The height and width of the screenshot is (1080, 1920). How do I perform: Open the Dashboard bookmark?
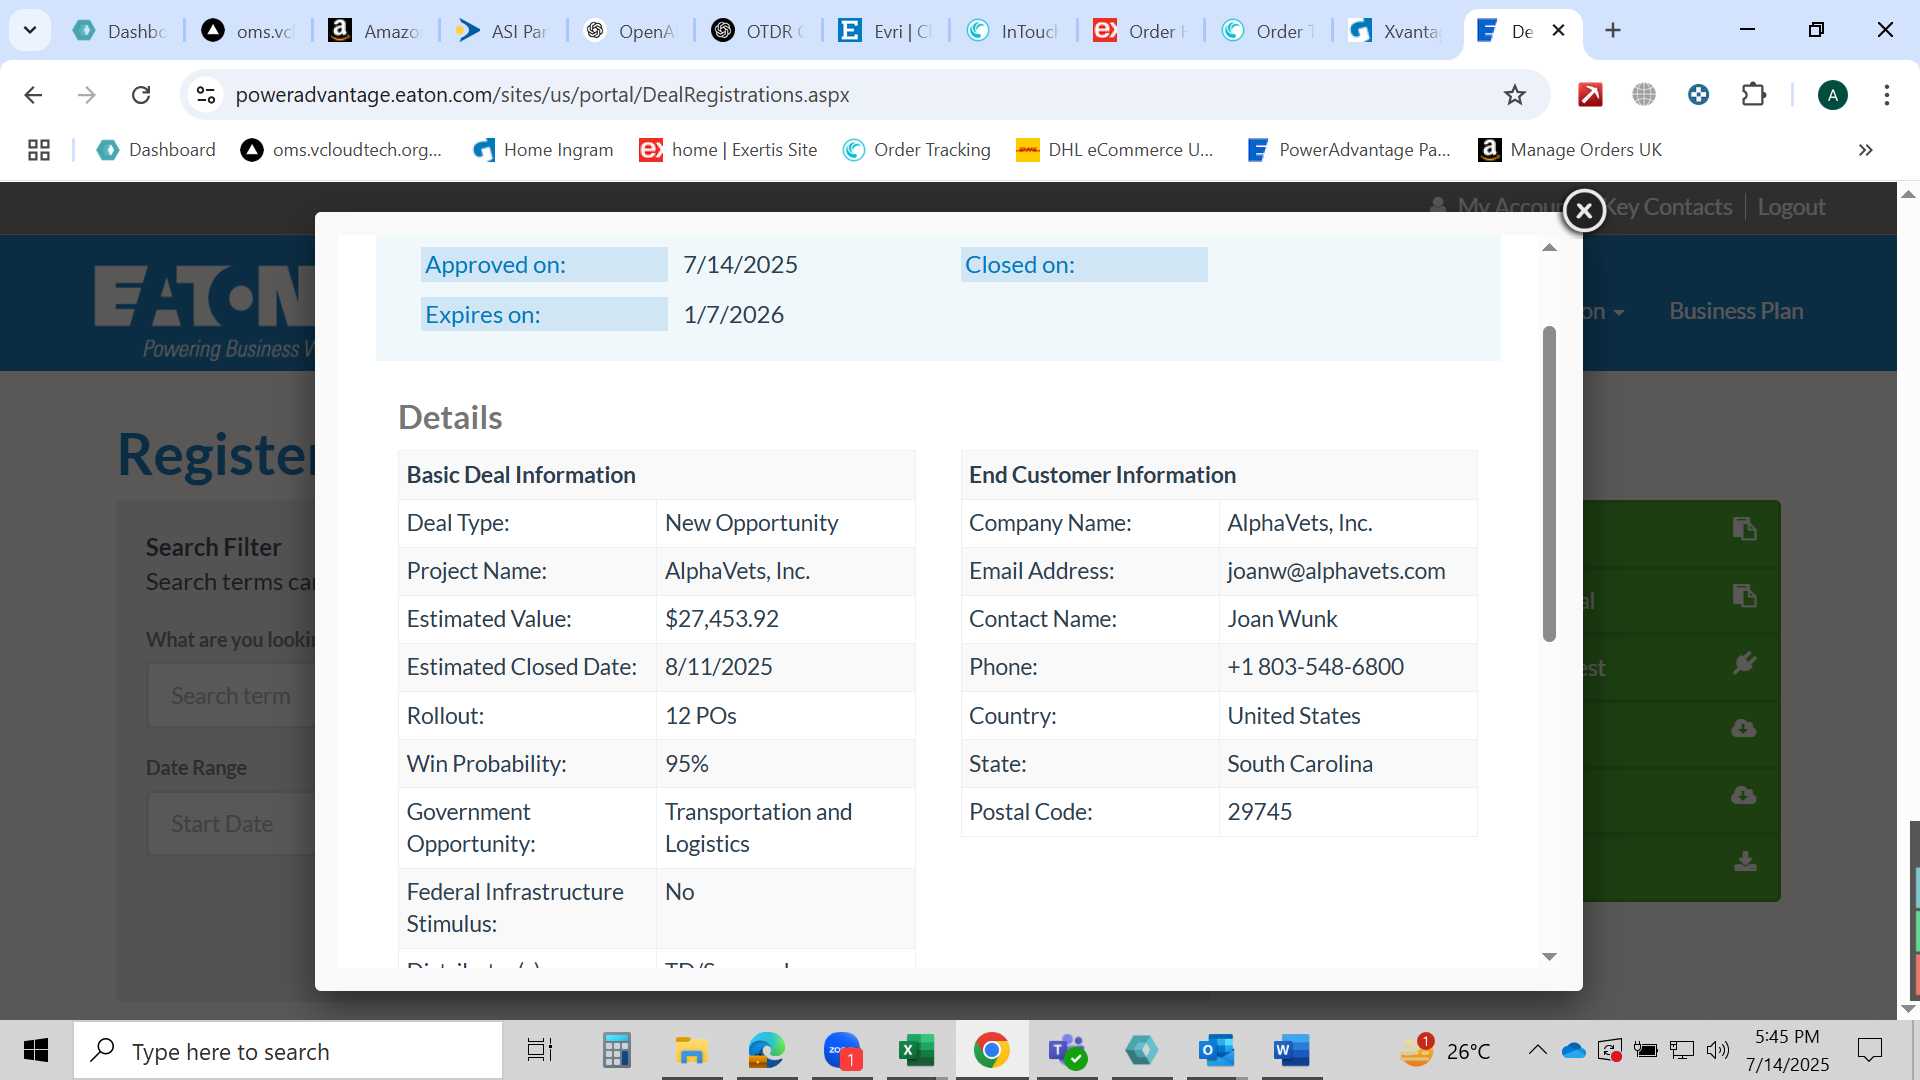click(156, 150)
